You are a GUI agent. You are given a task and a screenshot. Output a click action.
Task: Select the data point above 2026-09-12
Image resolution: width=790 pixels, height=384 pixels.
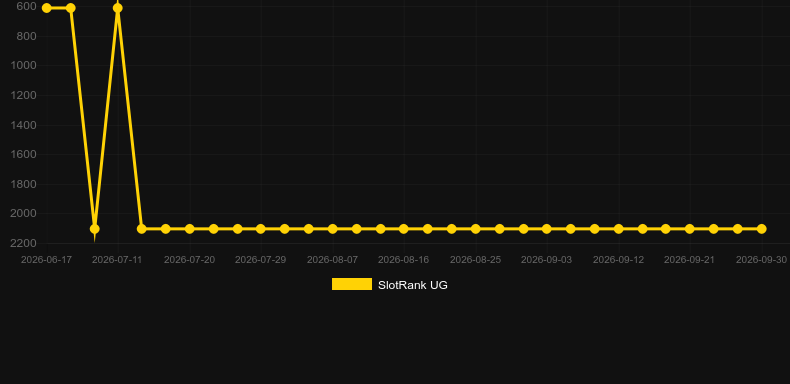(x=619, y=229)
